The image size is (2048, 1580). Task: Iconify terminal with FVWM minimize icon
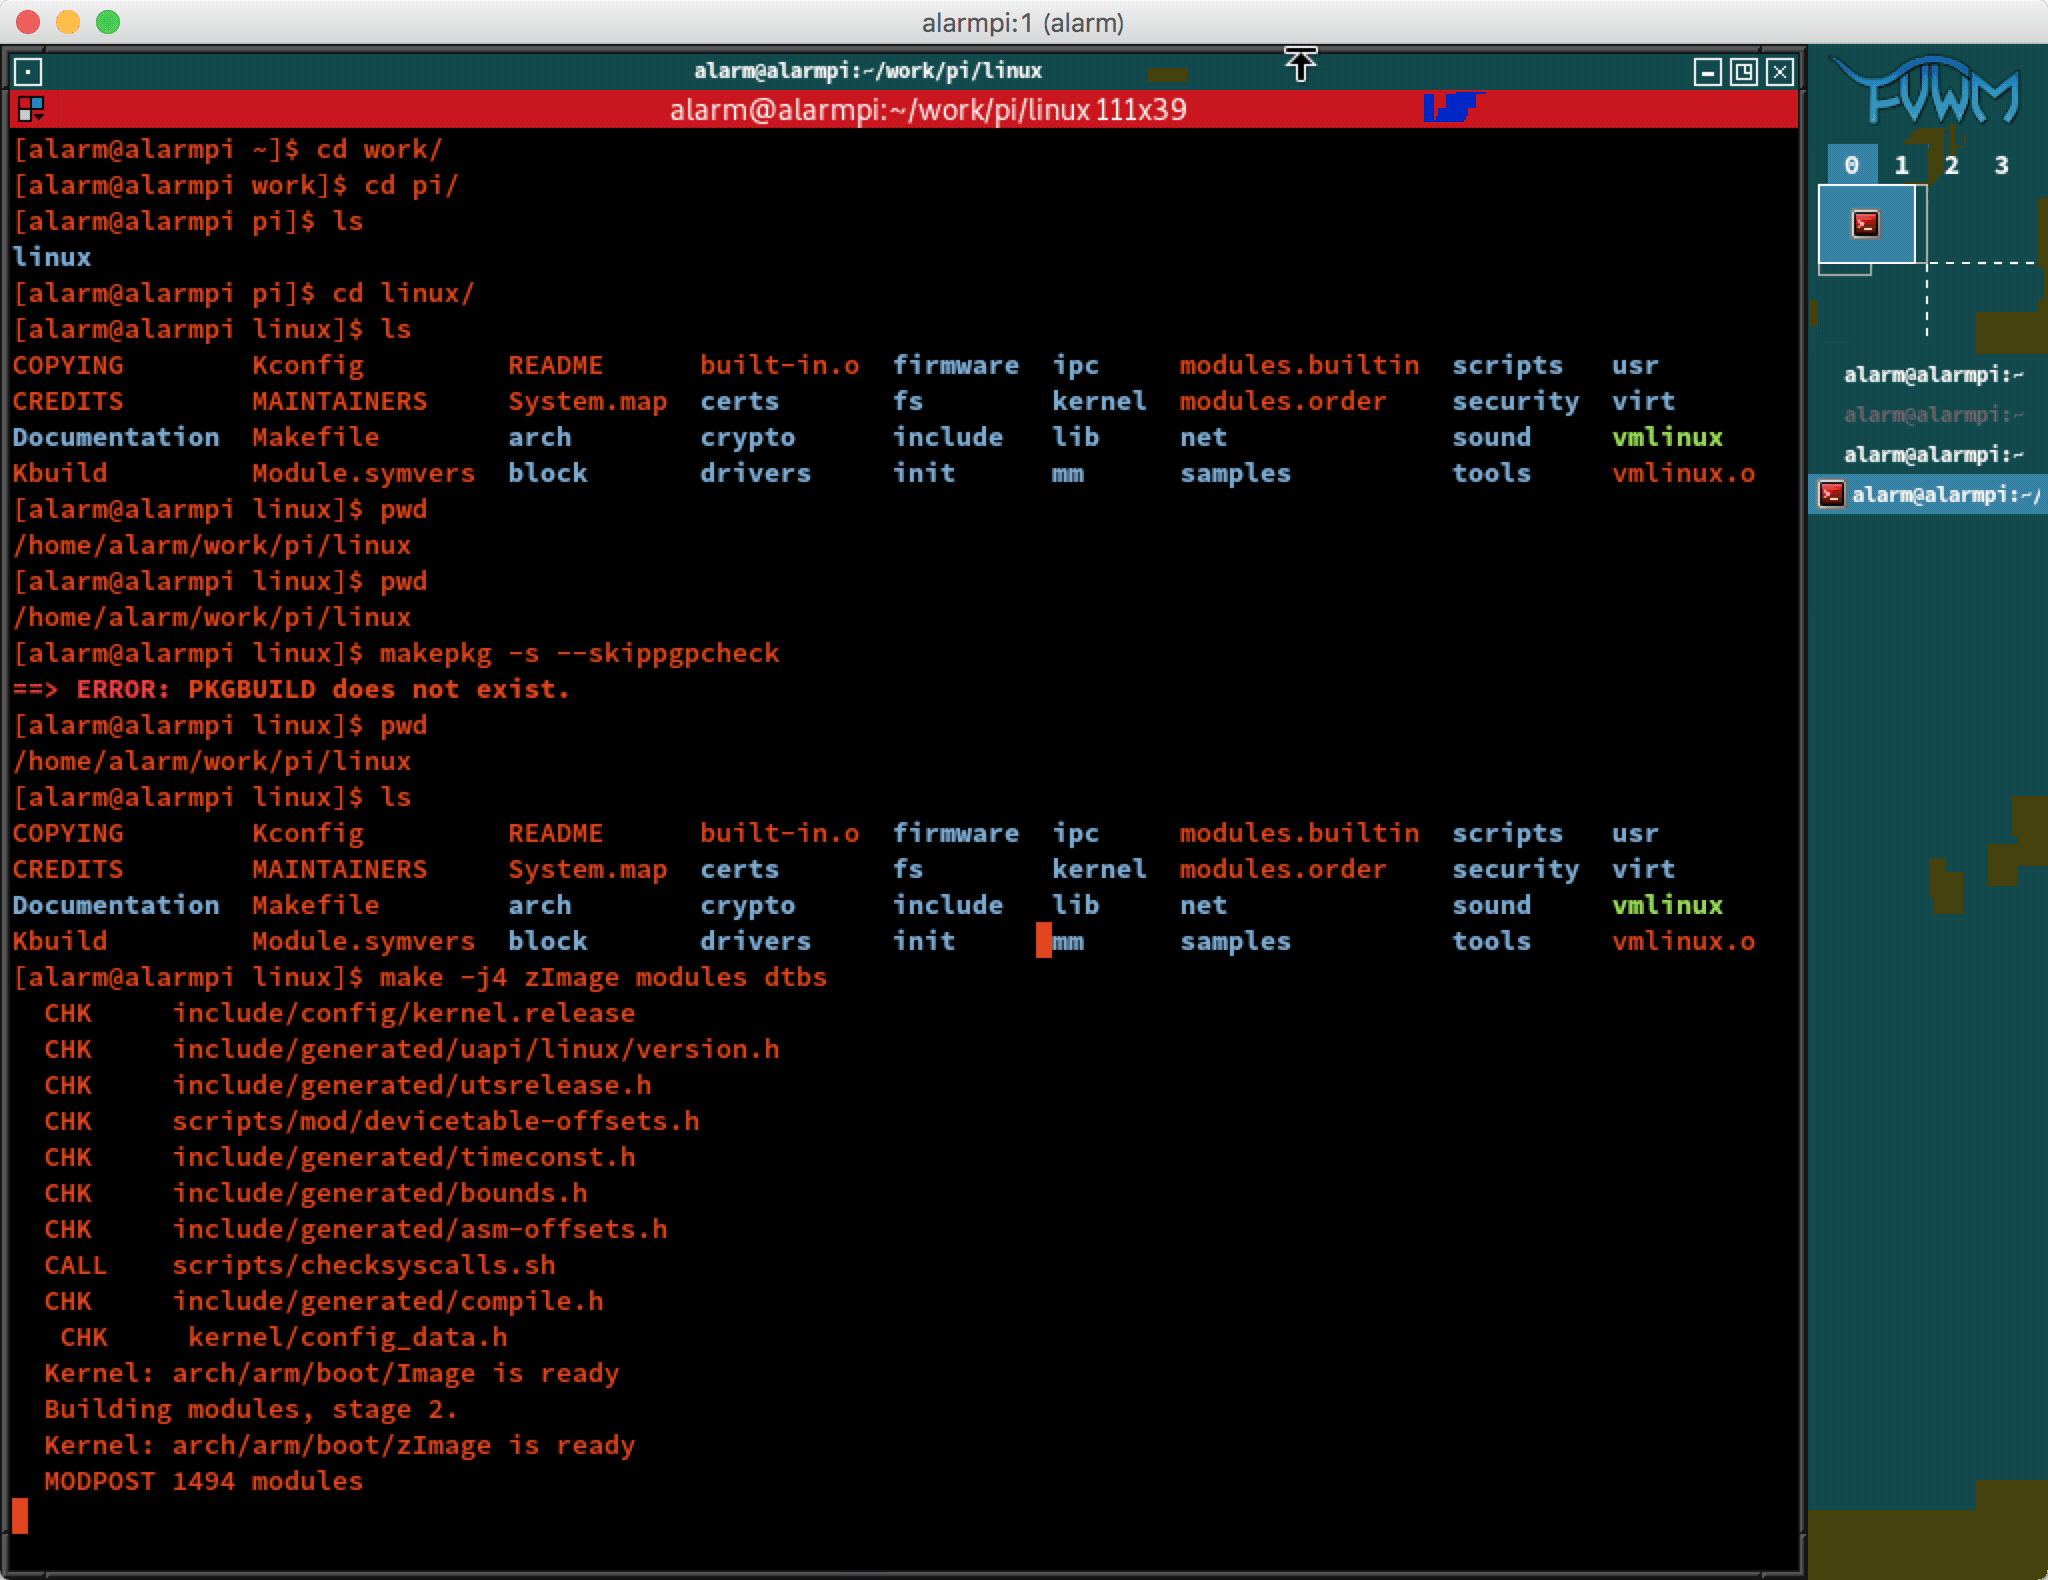click(x=1707, y=72)
